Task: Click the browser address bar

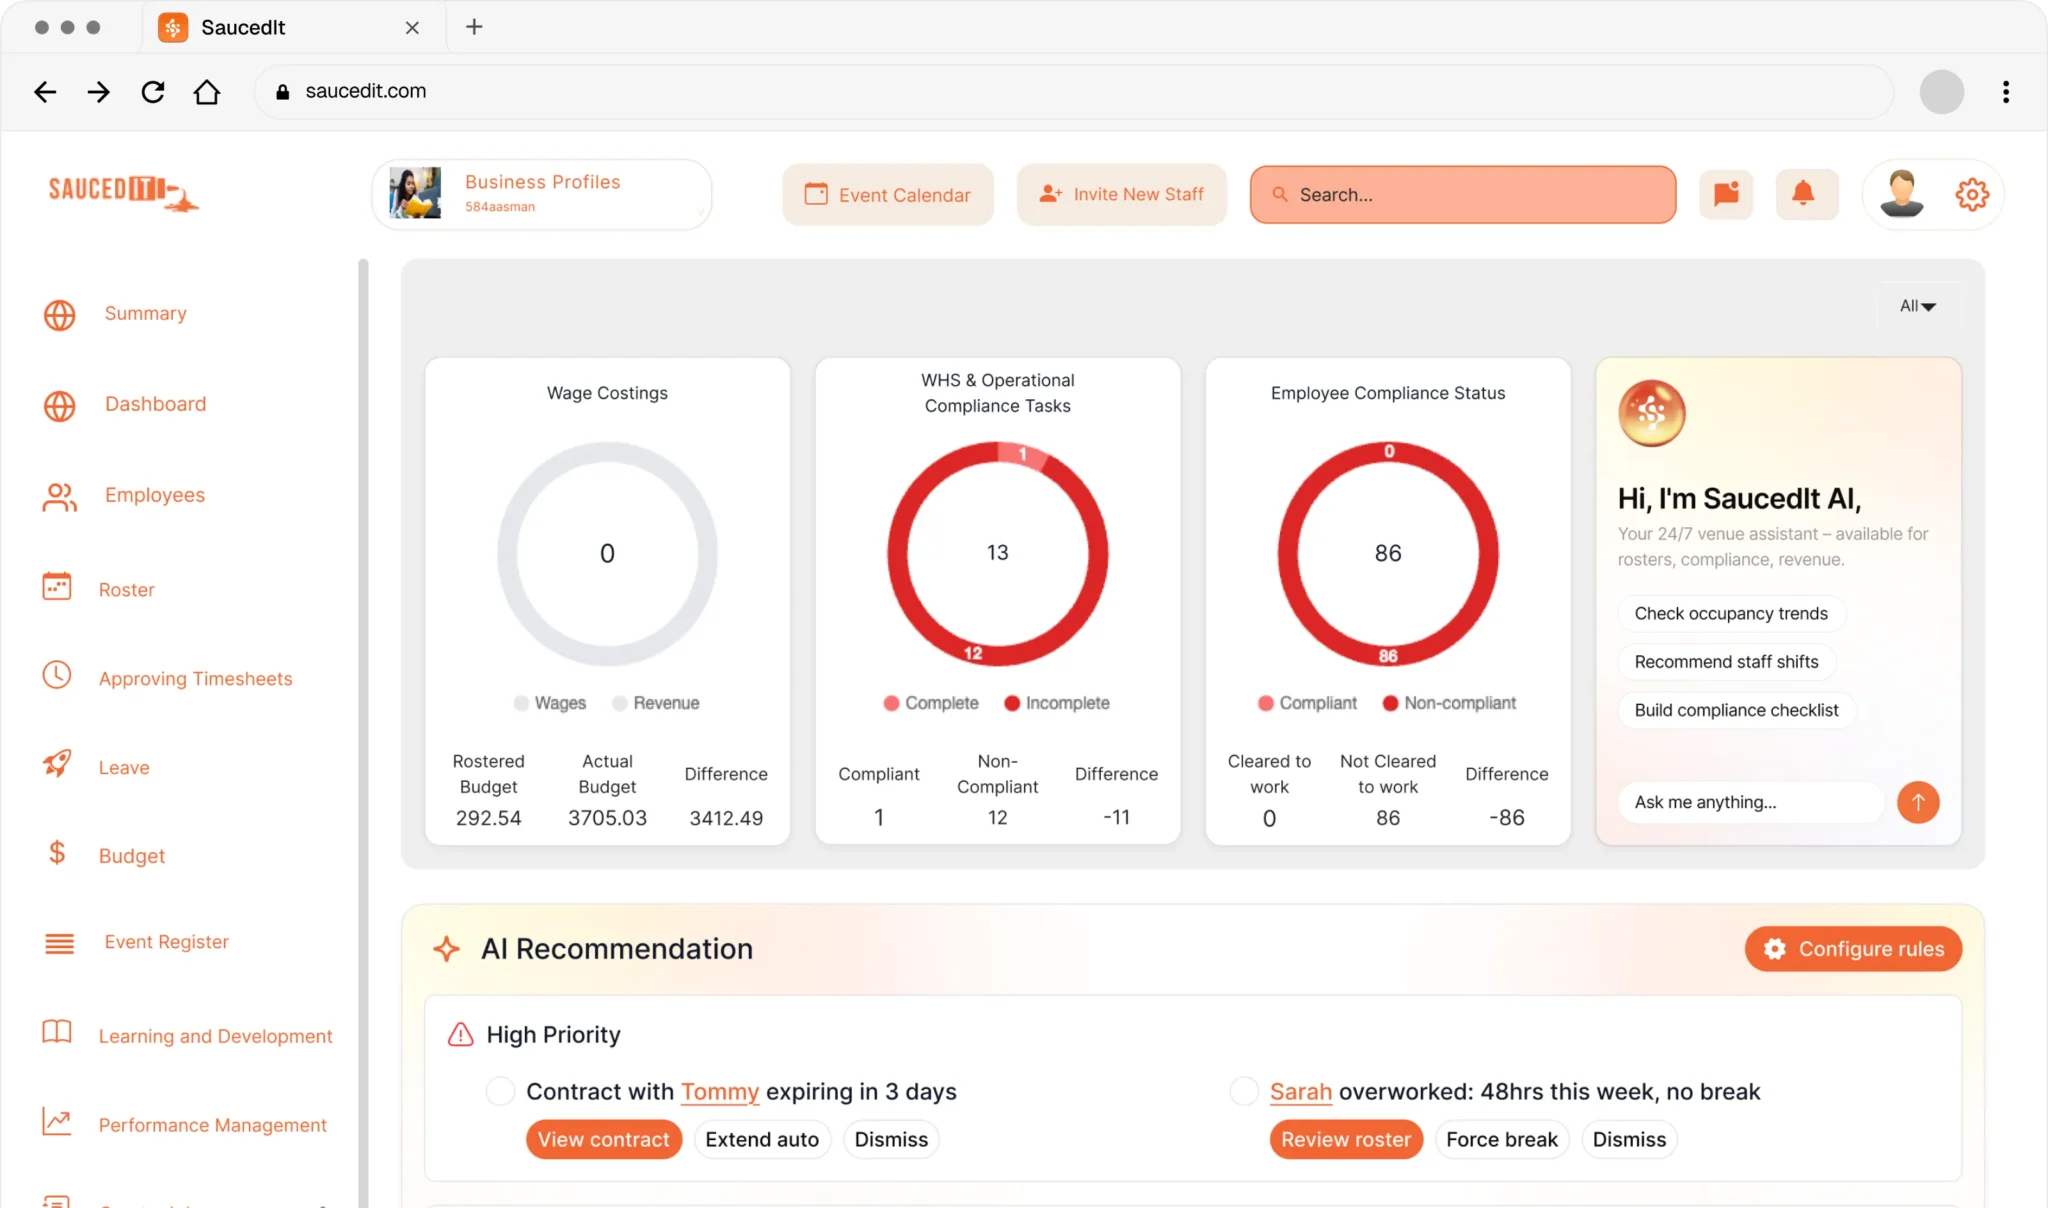Action: [x=1074, y=91]
